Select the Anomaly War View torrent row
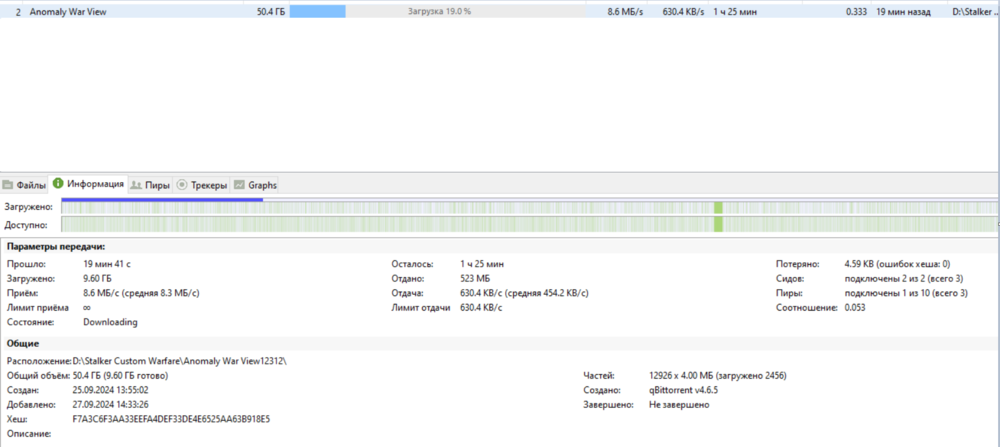Screen dimensions: 1000x447 point(500,11)
